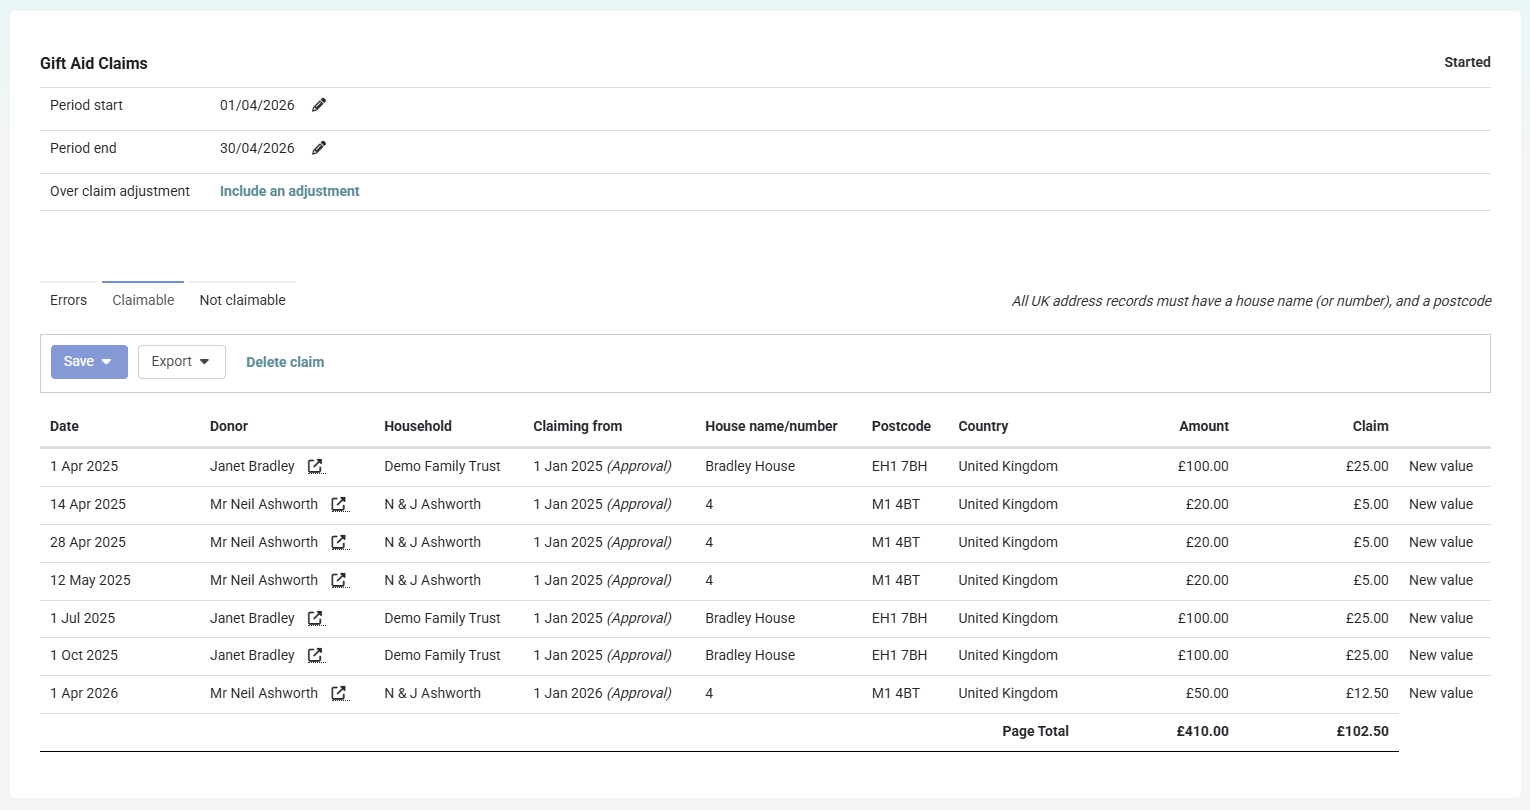Screen dimensions: 1530x810
Task: Select the Claimable tab
Action: [143, 300]
